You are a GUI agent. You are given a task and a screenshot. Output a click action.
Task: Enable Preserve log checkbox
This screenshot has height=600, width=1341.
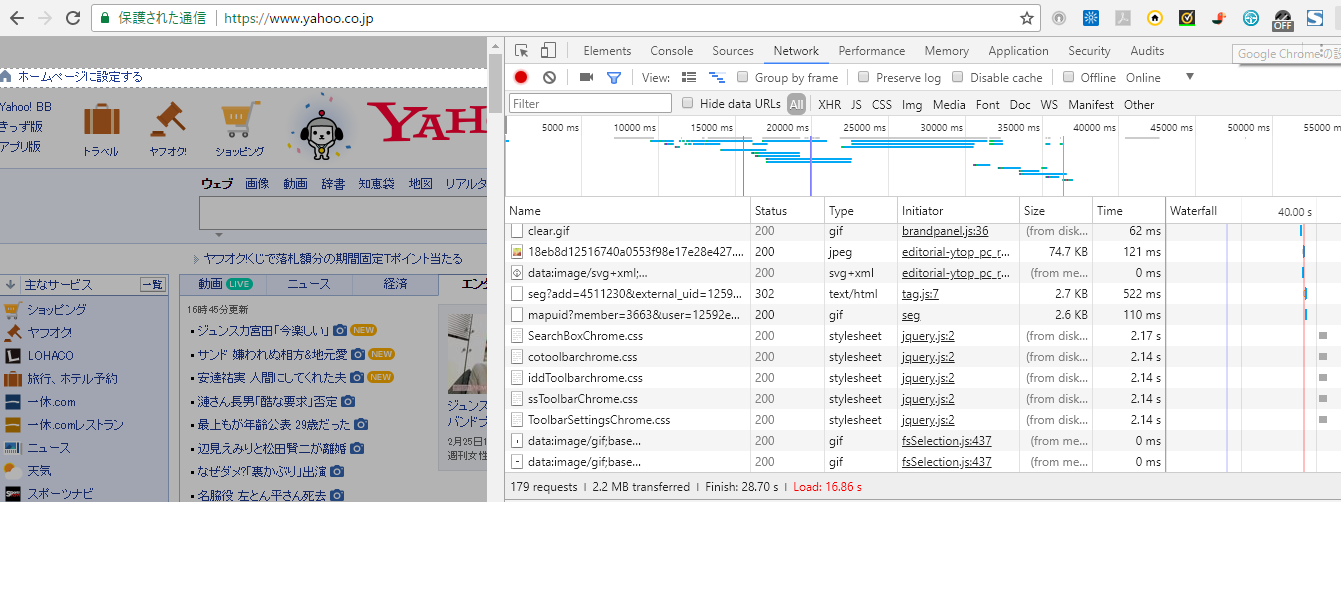(864, 77)
